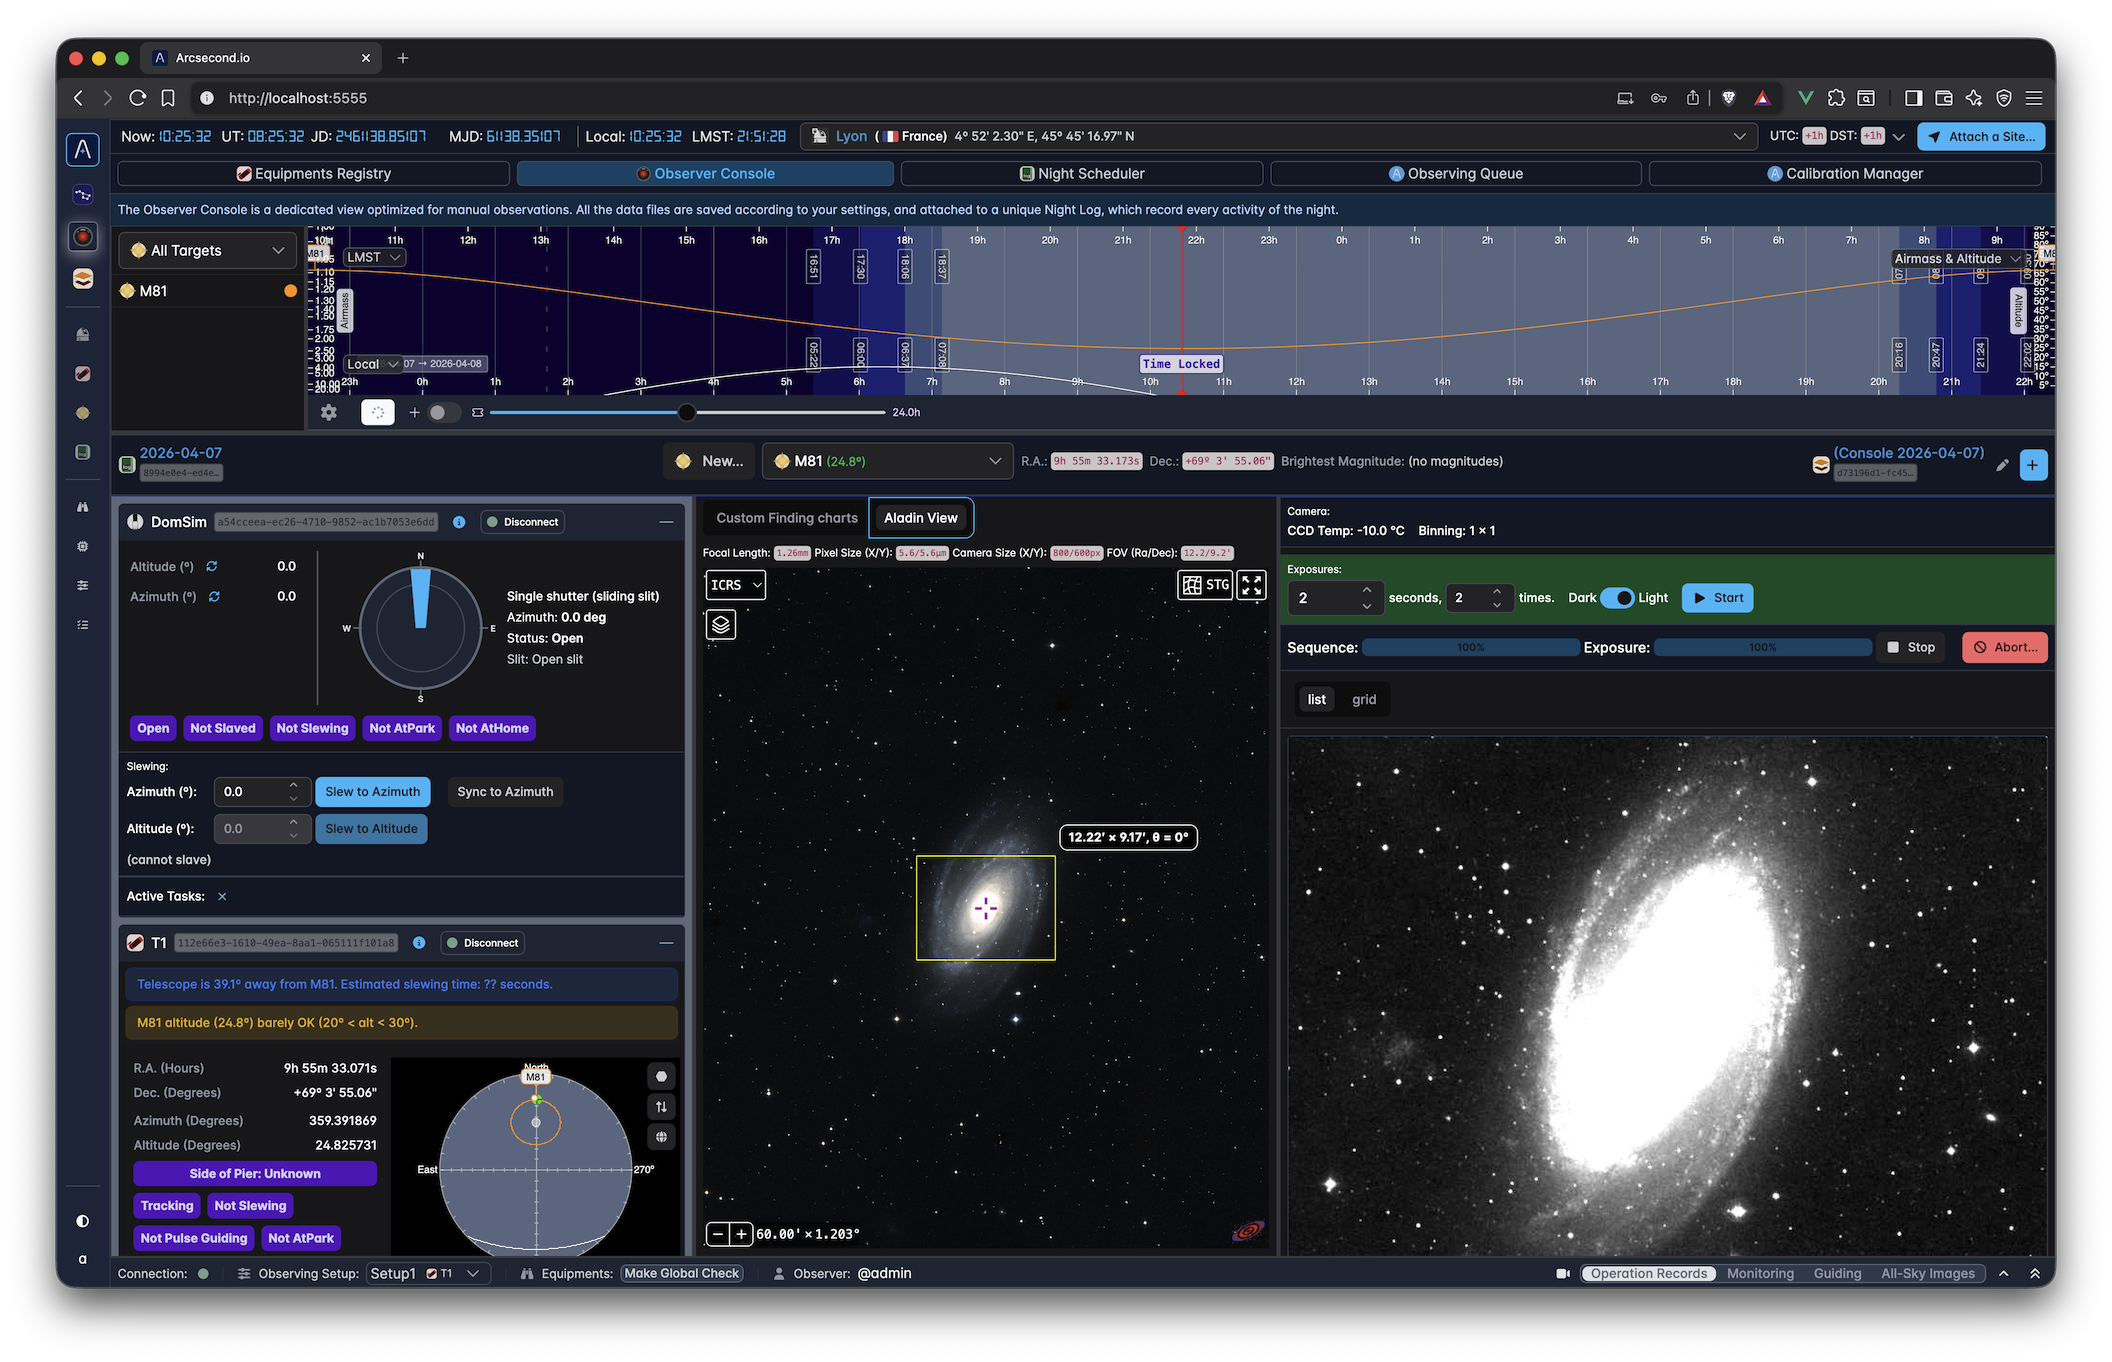This screenshot has height=1362, width=2112.
Task: Click the 24.0h time range slider
Action: (687, 412)
